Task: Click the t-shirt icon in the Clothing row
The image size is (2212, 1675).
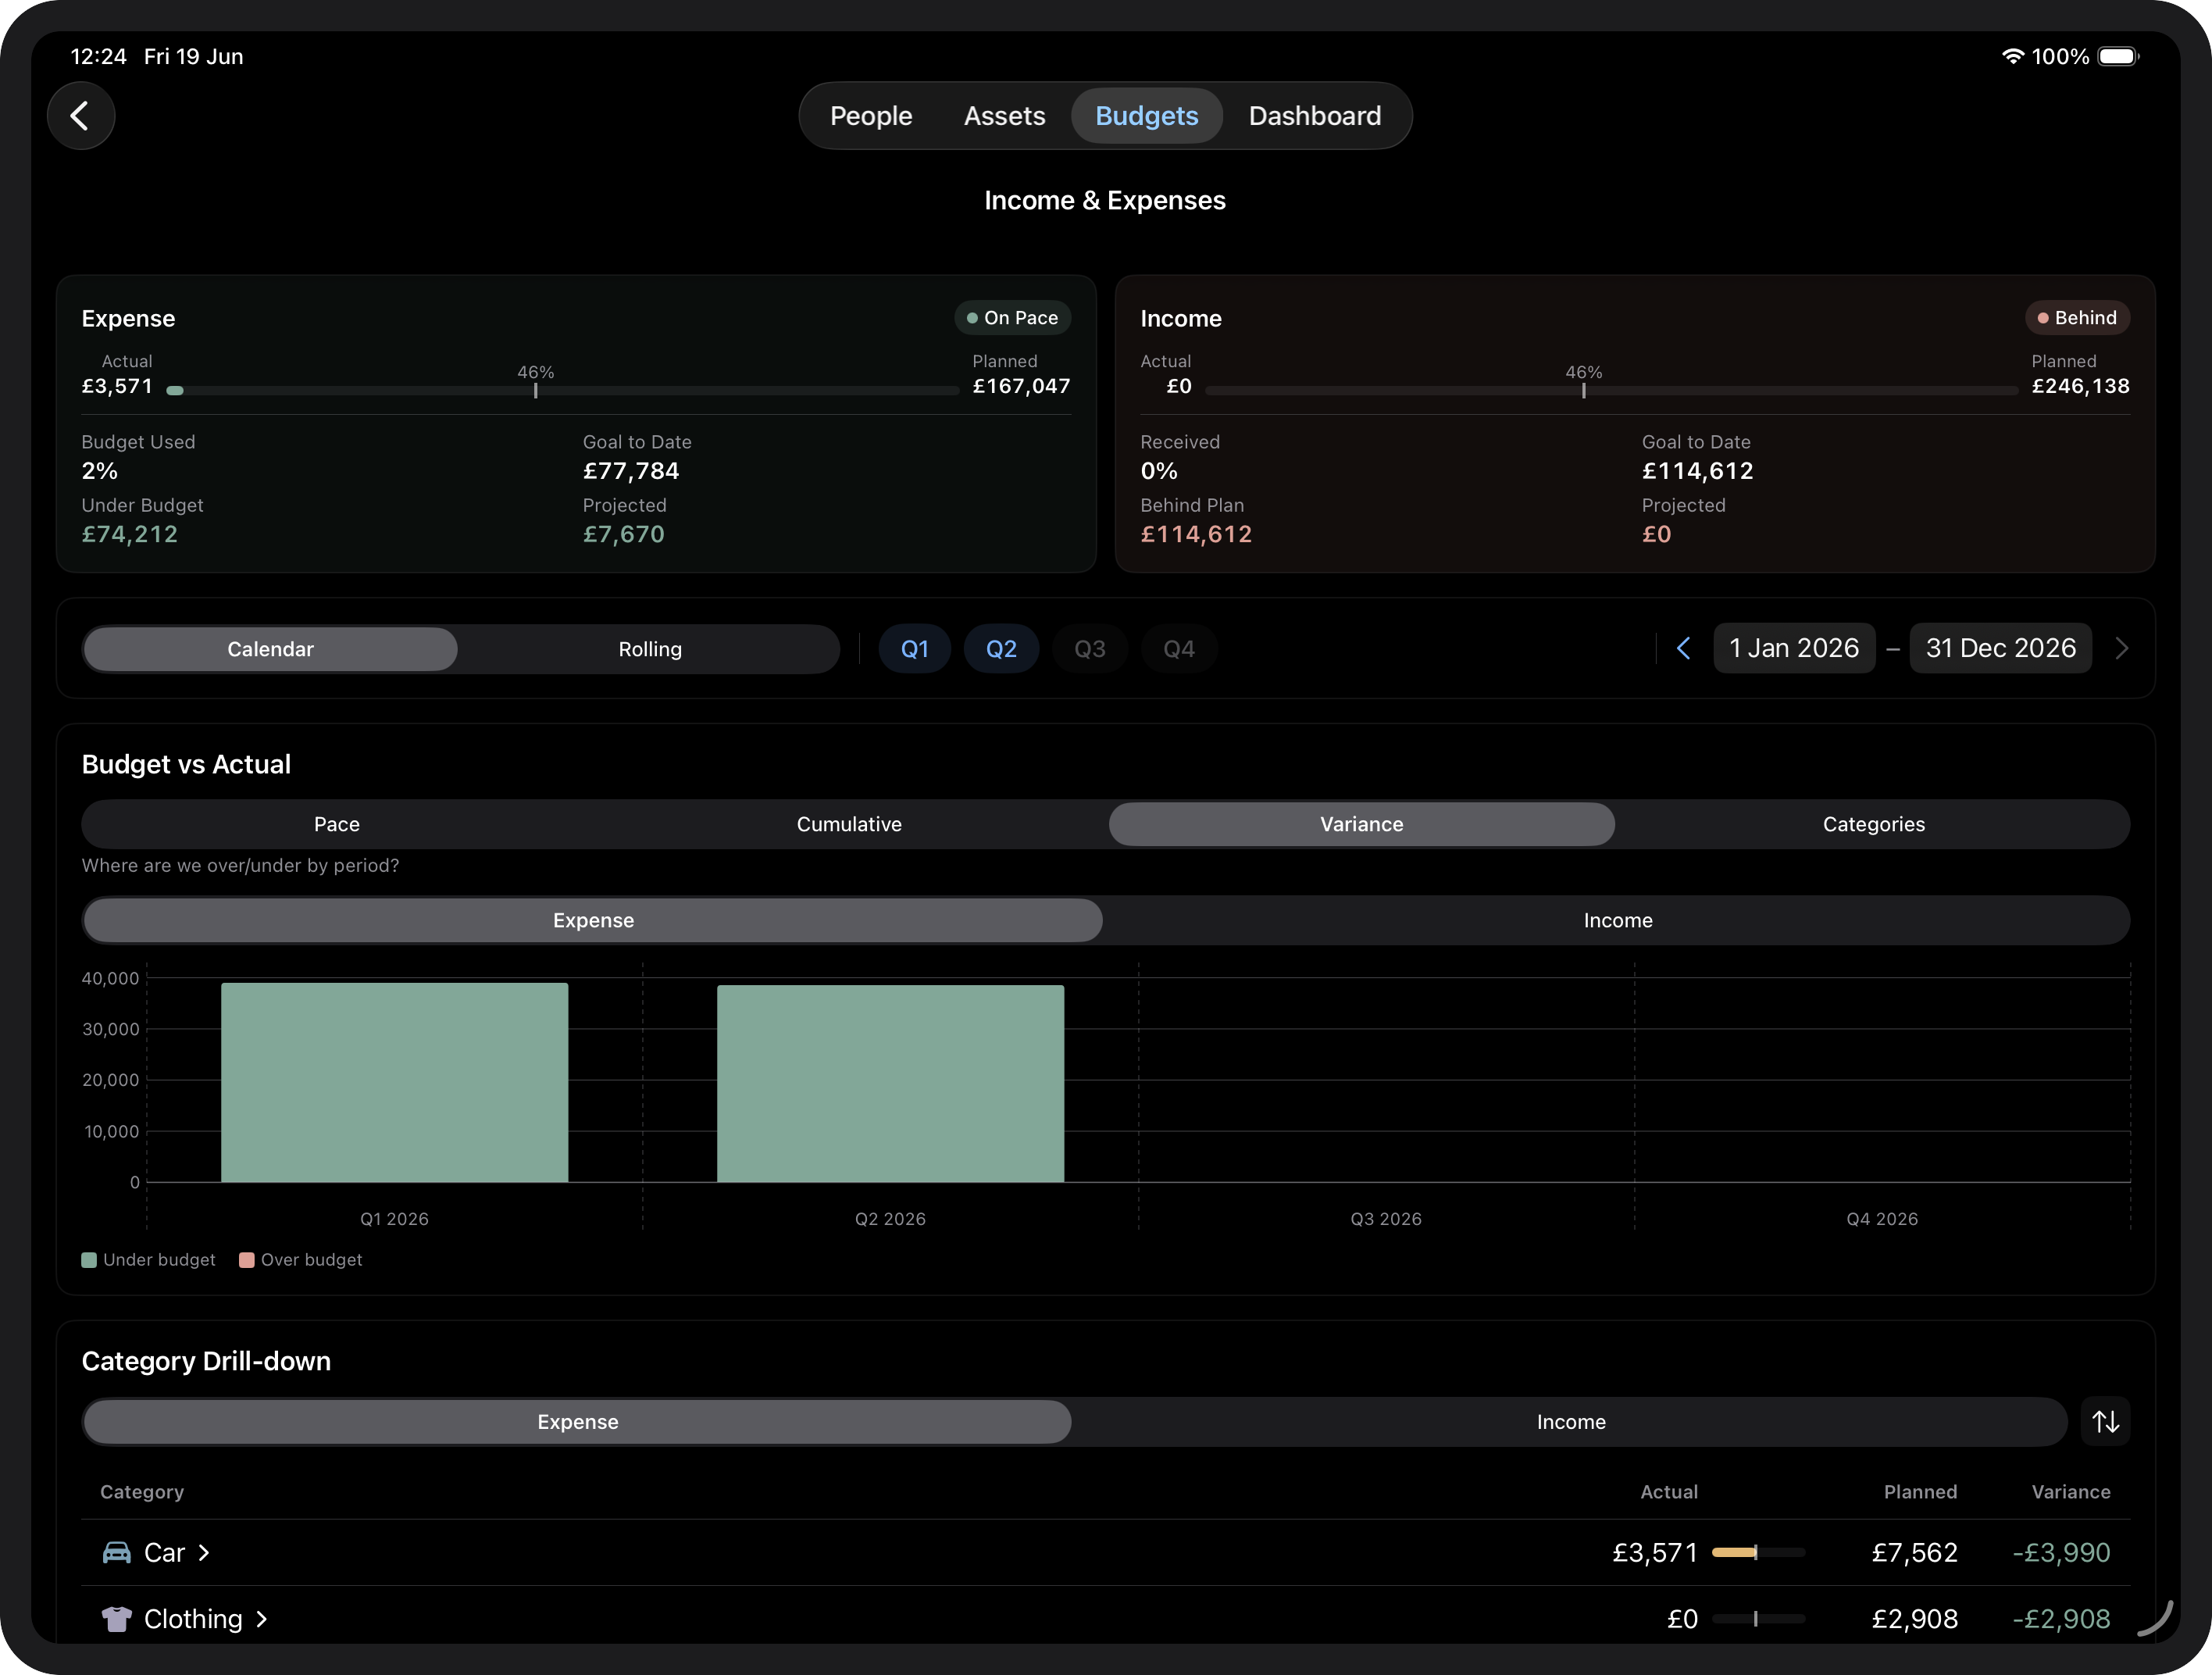Action: pos(117,1619)
